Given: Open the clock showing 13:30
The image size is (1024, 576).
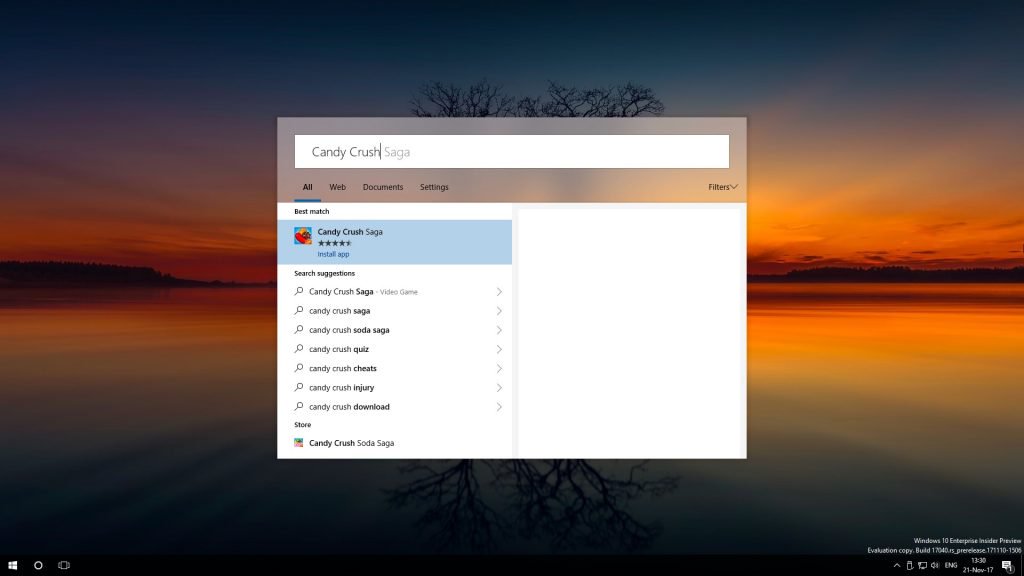Looking at the screenshot, I should (978, 565).
